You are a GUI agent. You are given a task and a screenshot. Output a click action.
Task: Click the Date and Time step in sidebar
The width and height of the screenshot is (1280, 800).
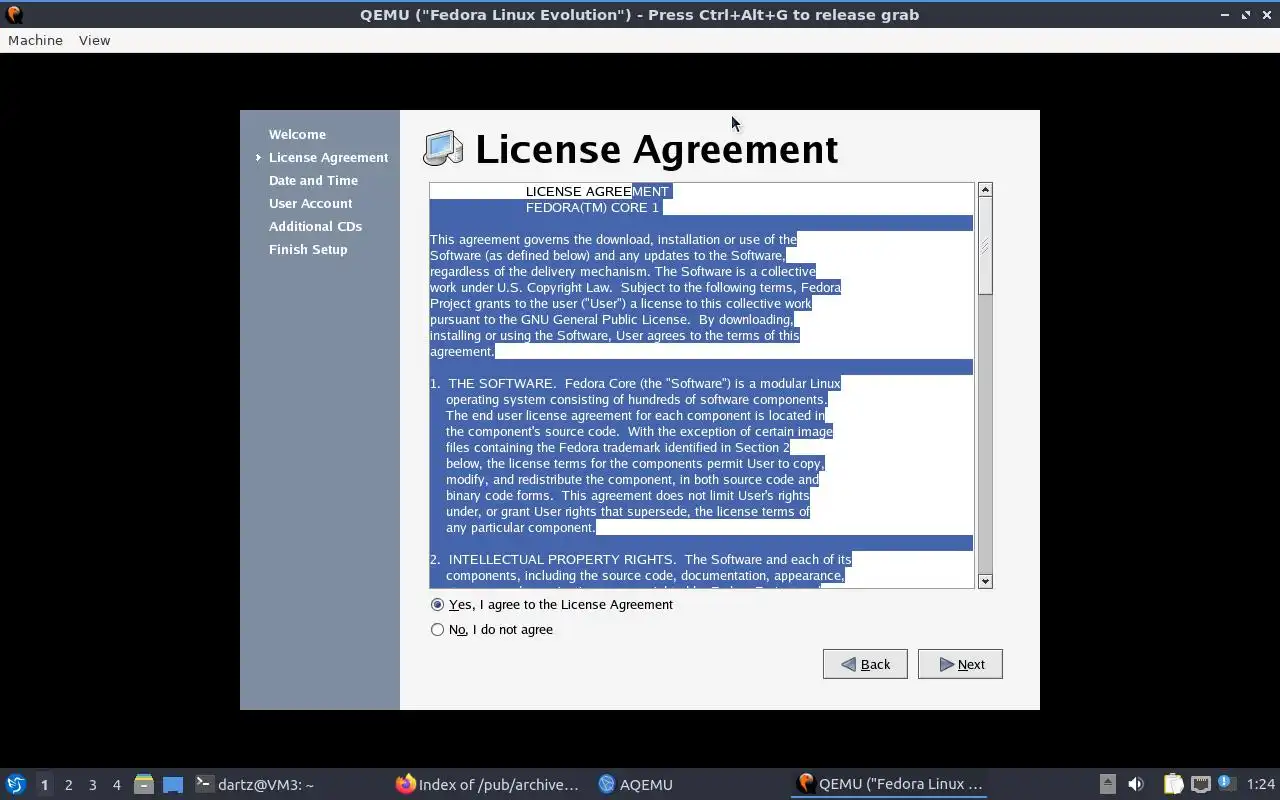(x=313, y=180)
